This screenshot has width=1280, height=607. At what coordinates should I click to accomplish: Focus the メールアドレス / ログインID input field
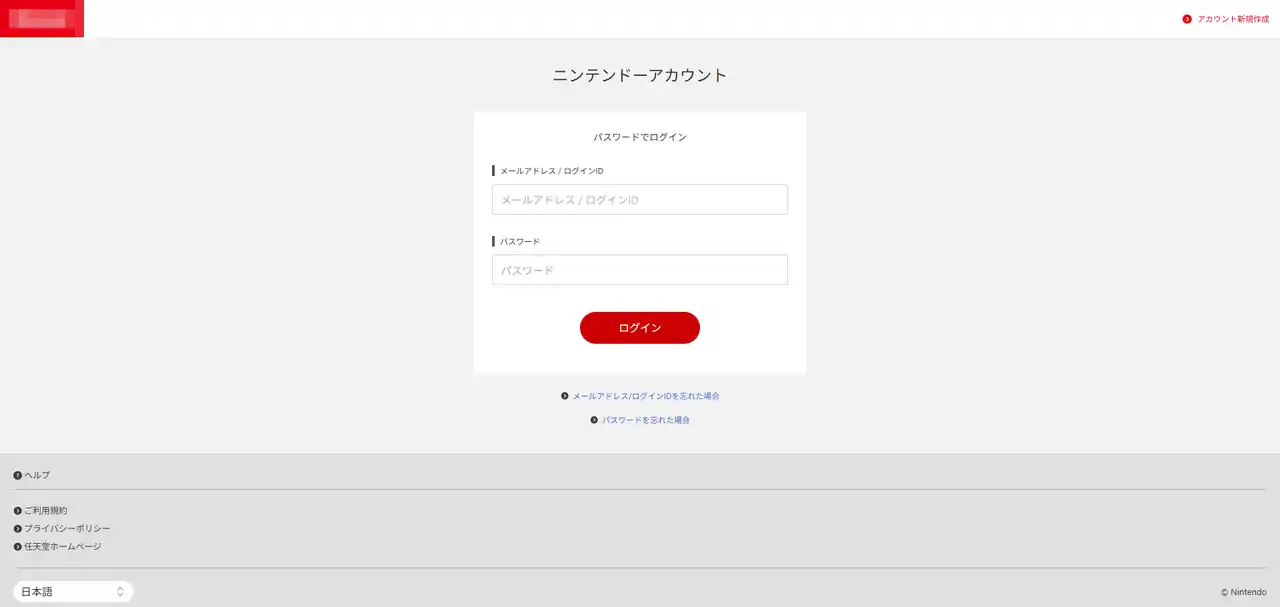click(640, 199)
